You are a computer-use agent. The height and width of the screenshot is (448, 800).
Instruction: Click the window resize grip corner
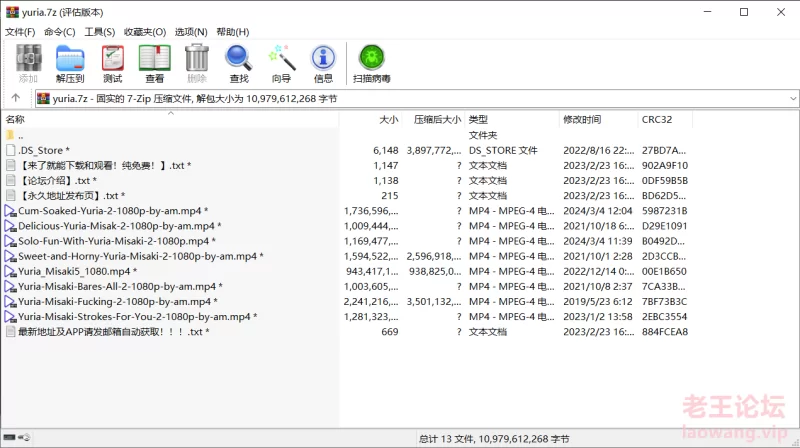pos(795,443)
